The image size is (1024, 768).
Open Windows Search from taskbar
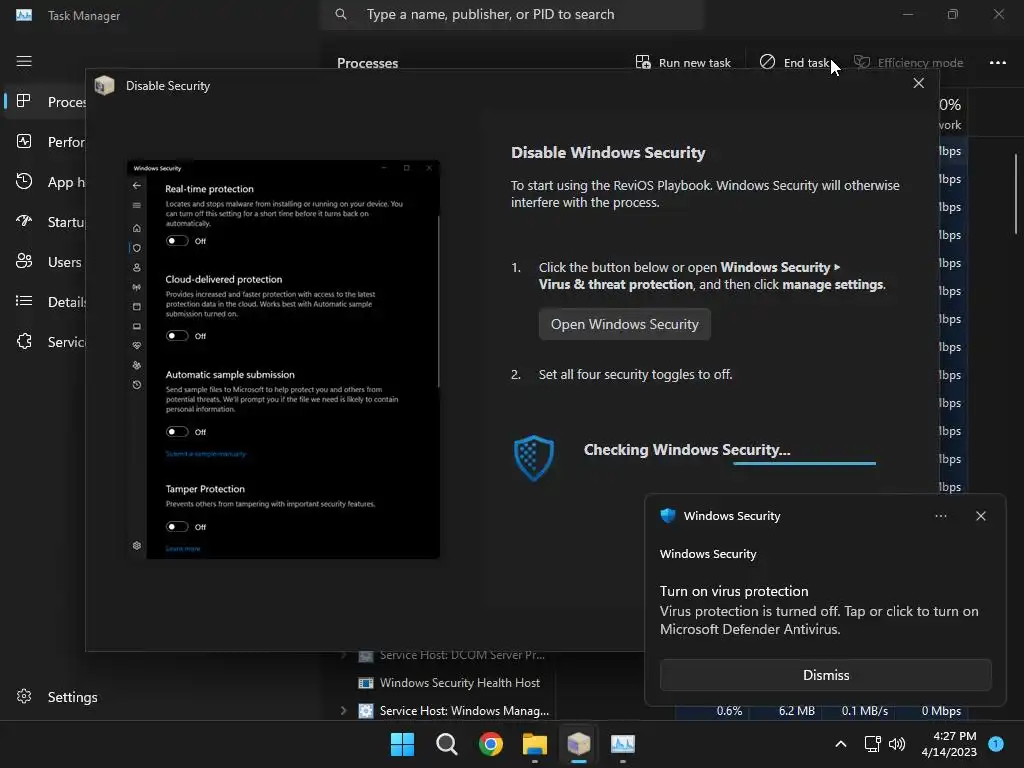(x=447, y=744)
